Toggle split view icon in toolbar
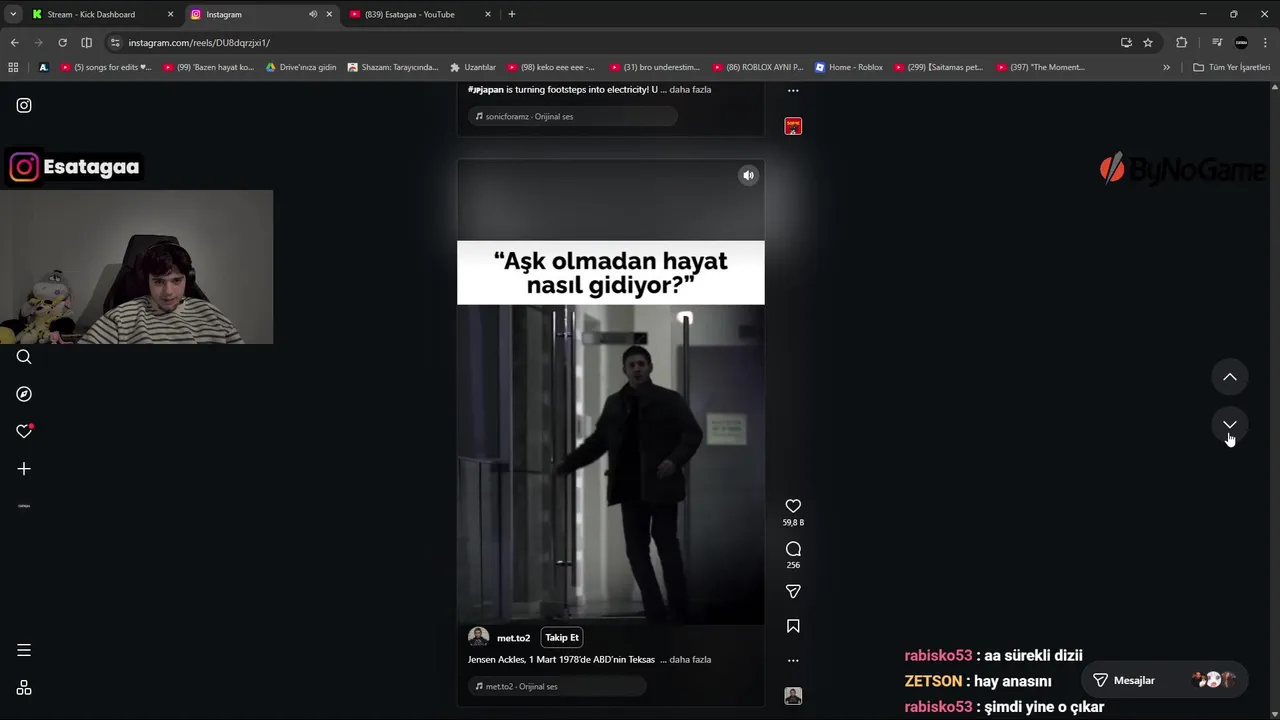1280x720 pixels. pyautogui.click(x=86, y=42)
